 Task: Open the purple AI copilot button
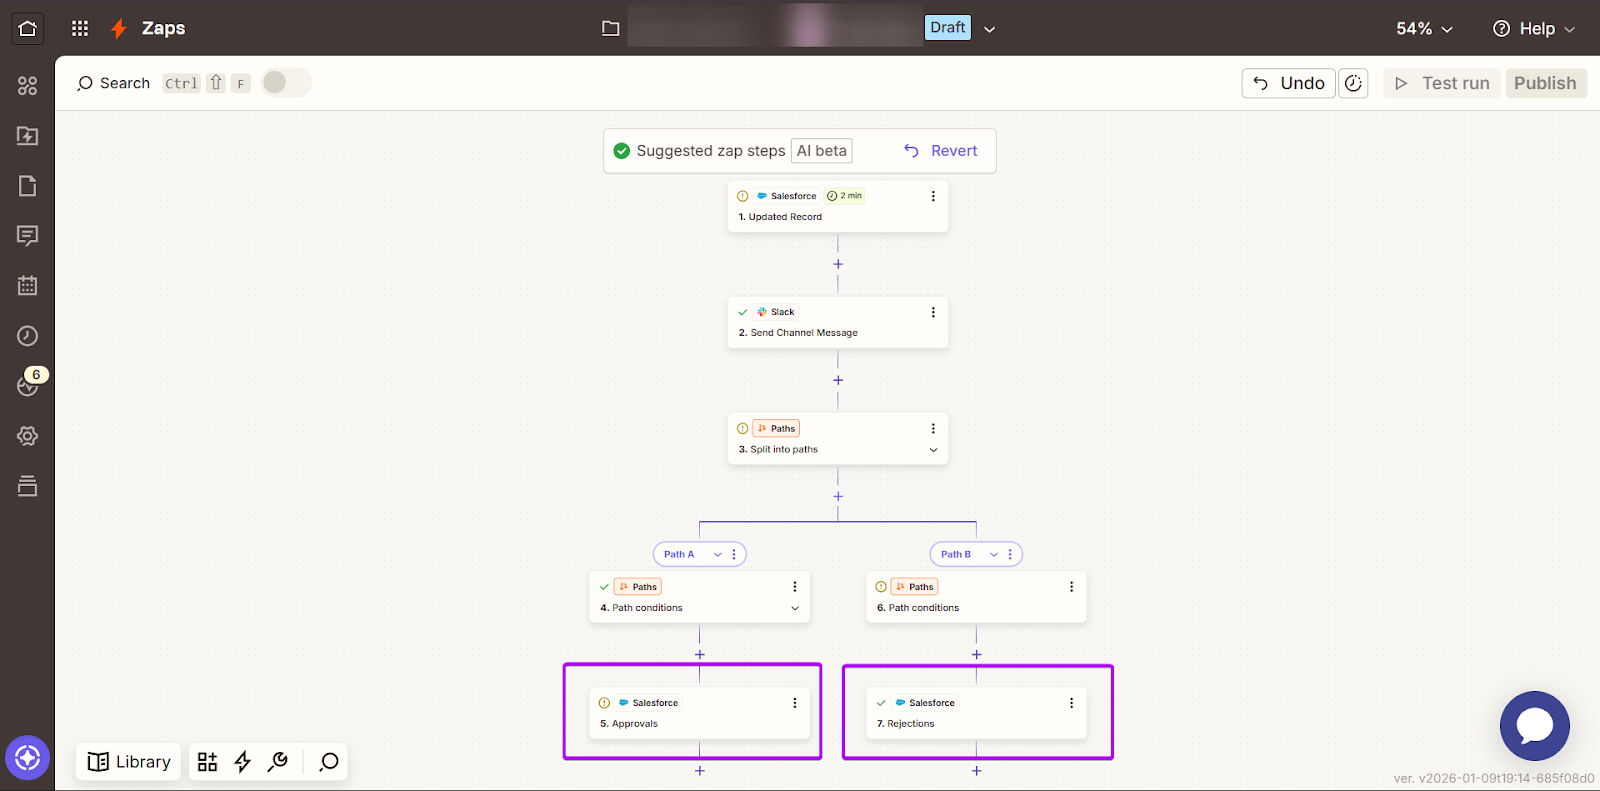click(27, 758)
